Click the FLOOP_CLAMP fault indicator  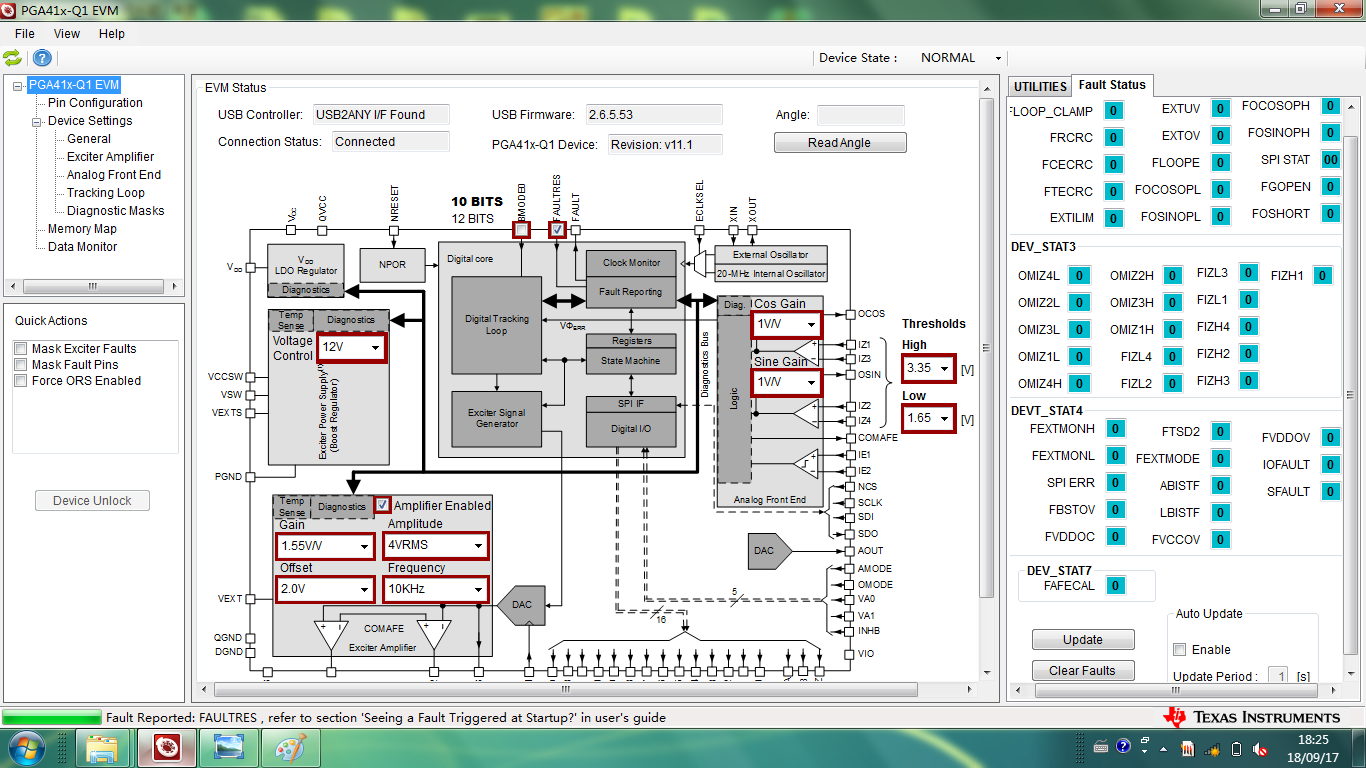click(x=1114, y=111)
